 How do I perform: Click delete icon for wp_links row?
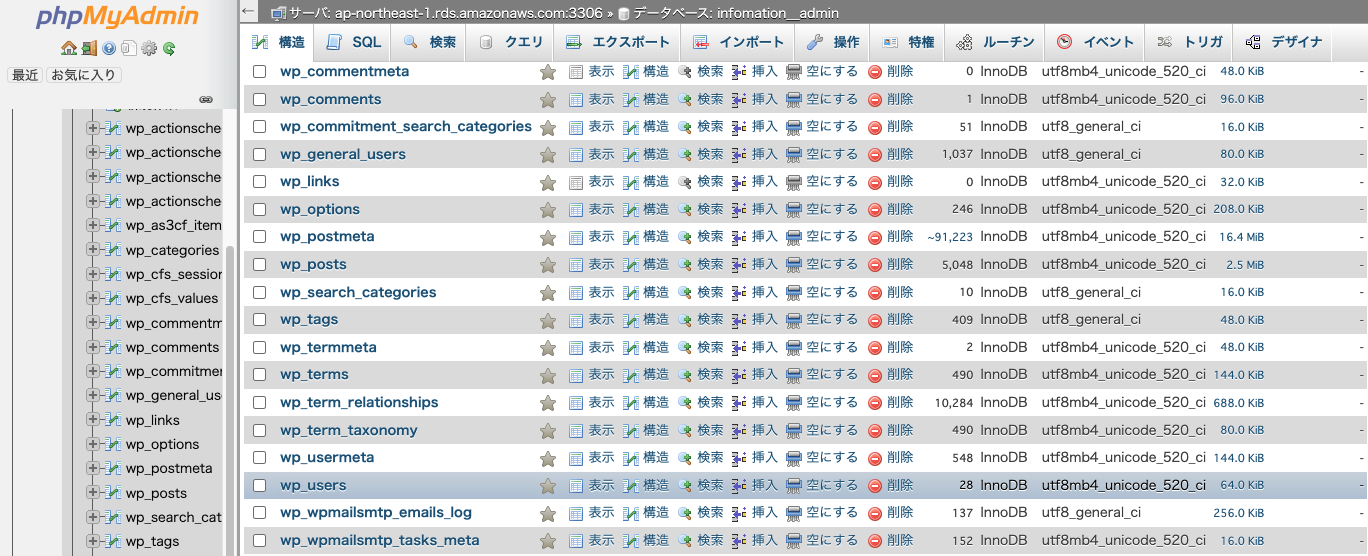pos(875,182)
